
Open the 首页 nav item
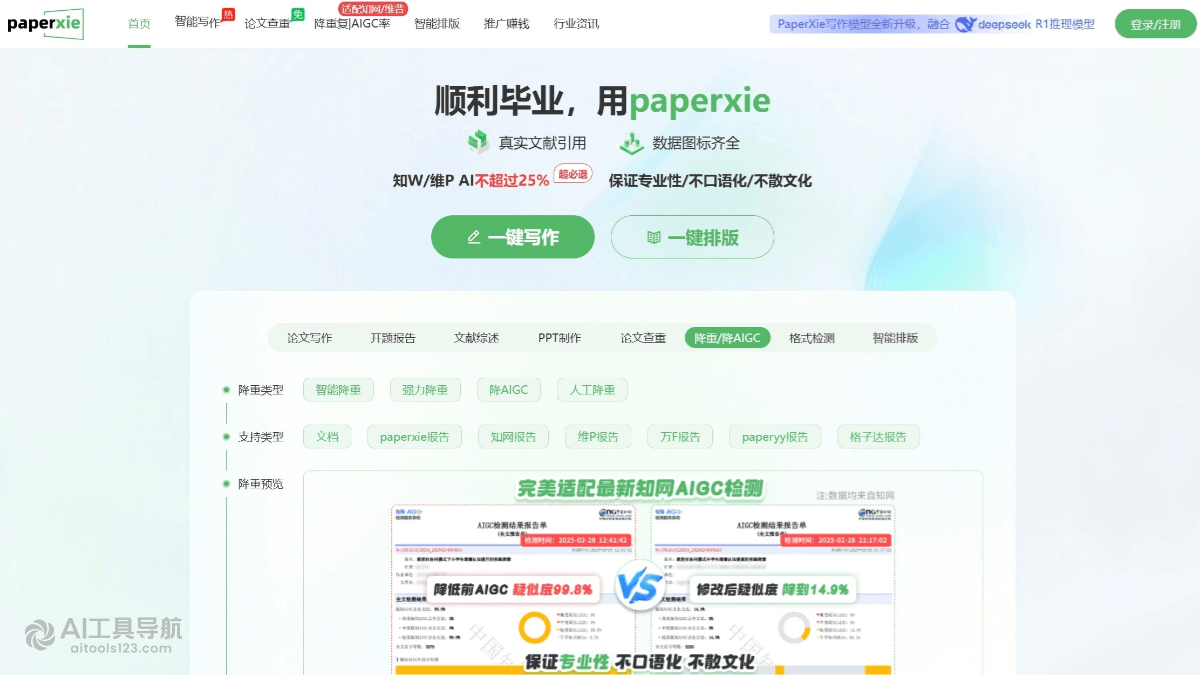point(139,23)
